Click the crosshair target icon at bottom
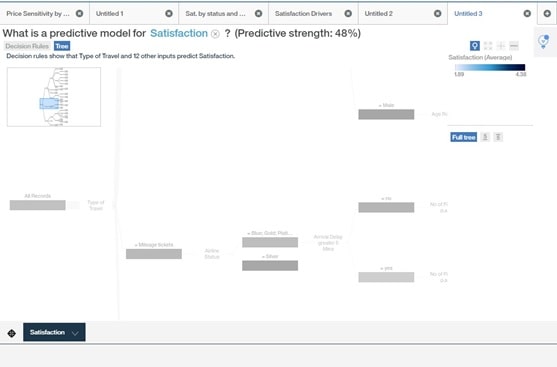Screen dimensions: 557x367 point(11,333)
